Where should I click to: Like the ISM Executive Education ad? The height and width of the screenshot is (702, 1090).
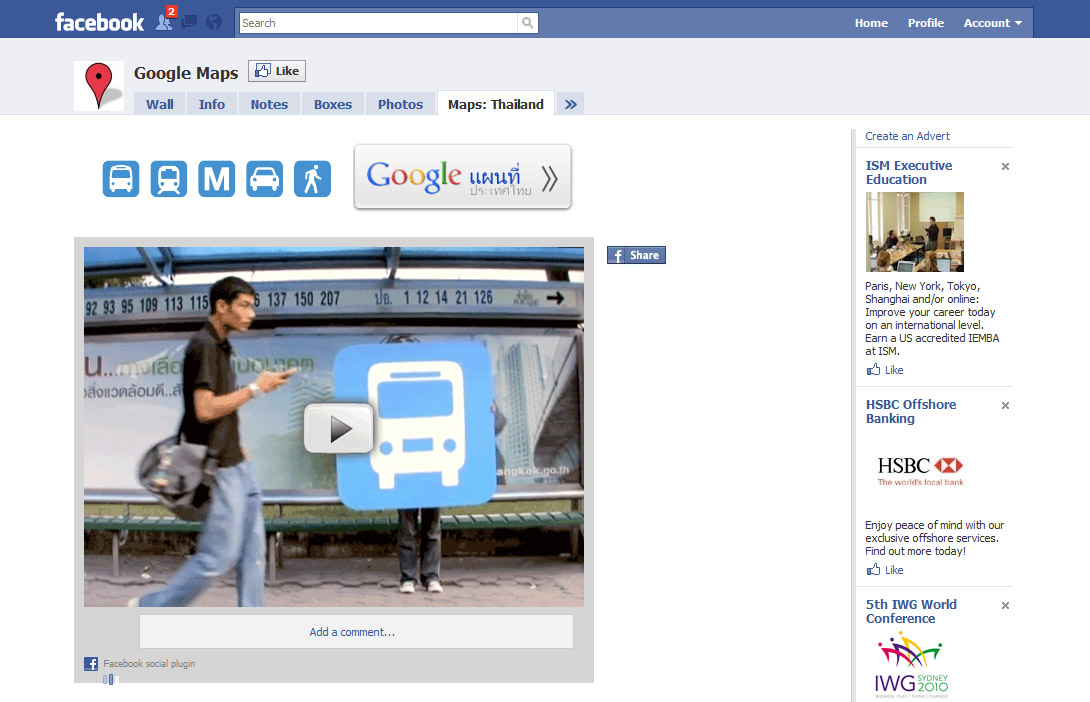pyautogui.click(x=885, y=370)
